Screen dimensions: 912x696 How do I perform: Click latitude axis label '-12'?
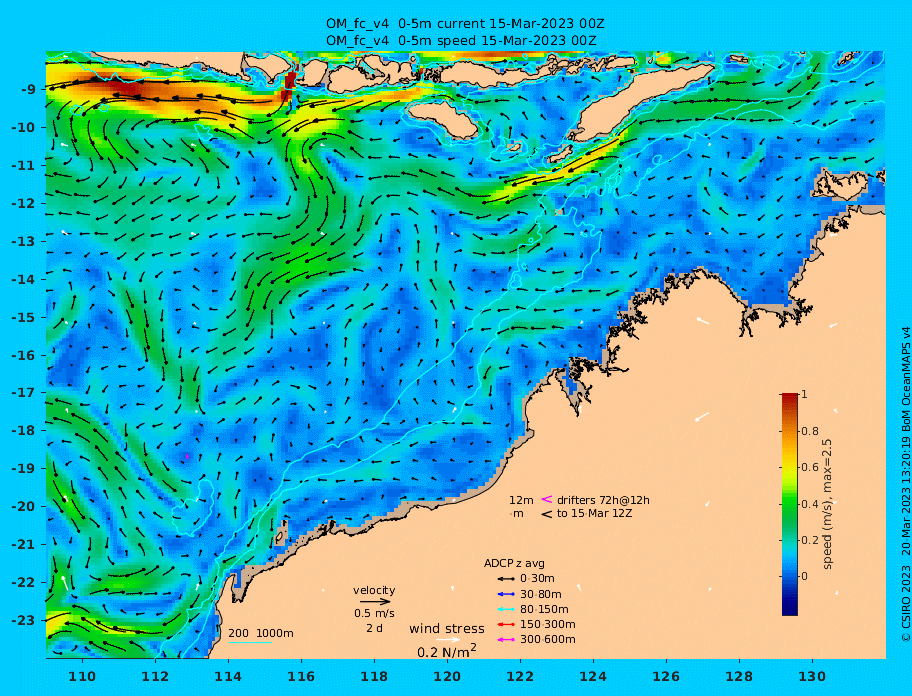pyautogui.click(x=23, y=204)
